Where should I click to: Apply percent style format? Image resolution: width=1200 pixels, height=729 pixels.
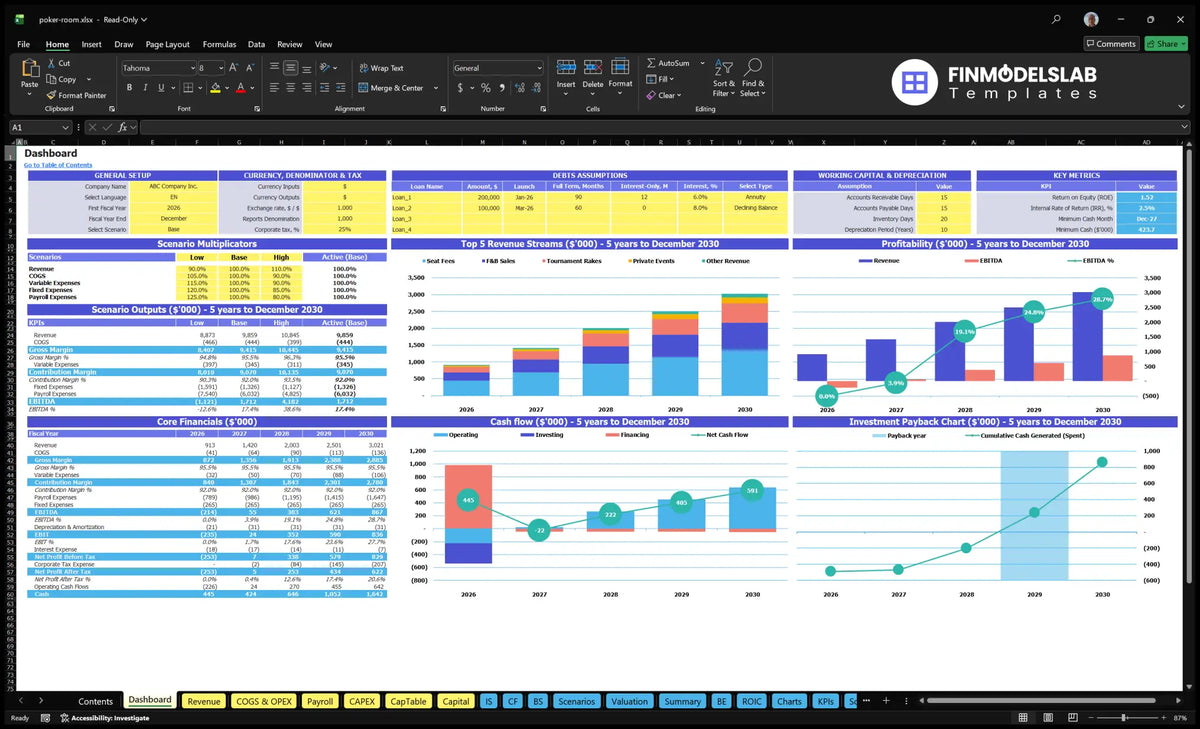(486, 88)
